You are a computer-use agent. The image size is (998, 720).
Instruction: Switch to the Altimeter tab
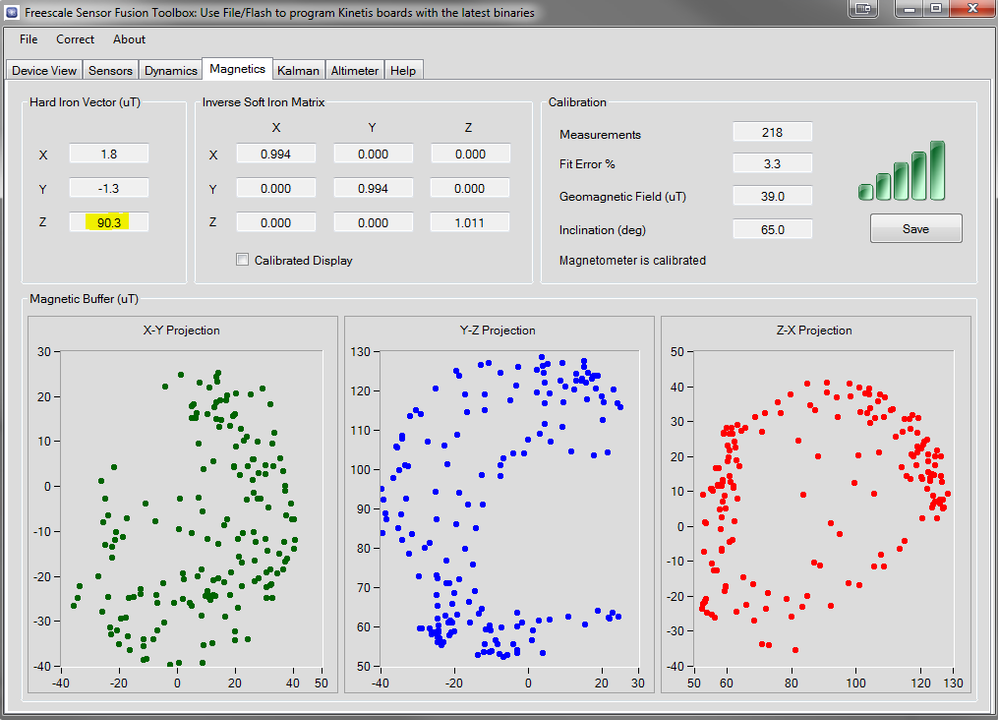(x=355, y=71)
